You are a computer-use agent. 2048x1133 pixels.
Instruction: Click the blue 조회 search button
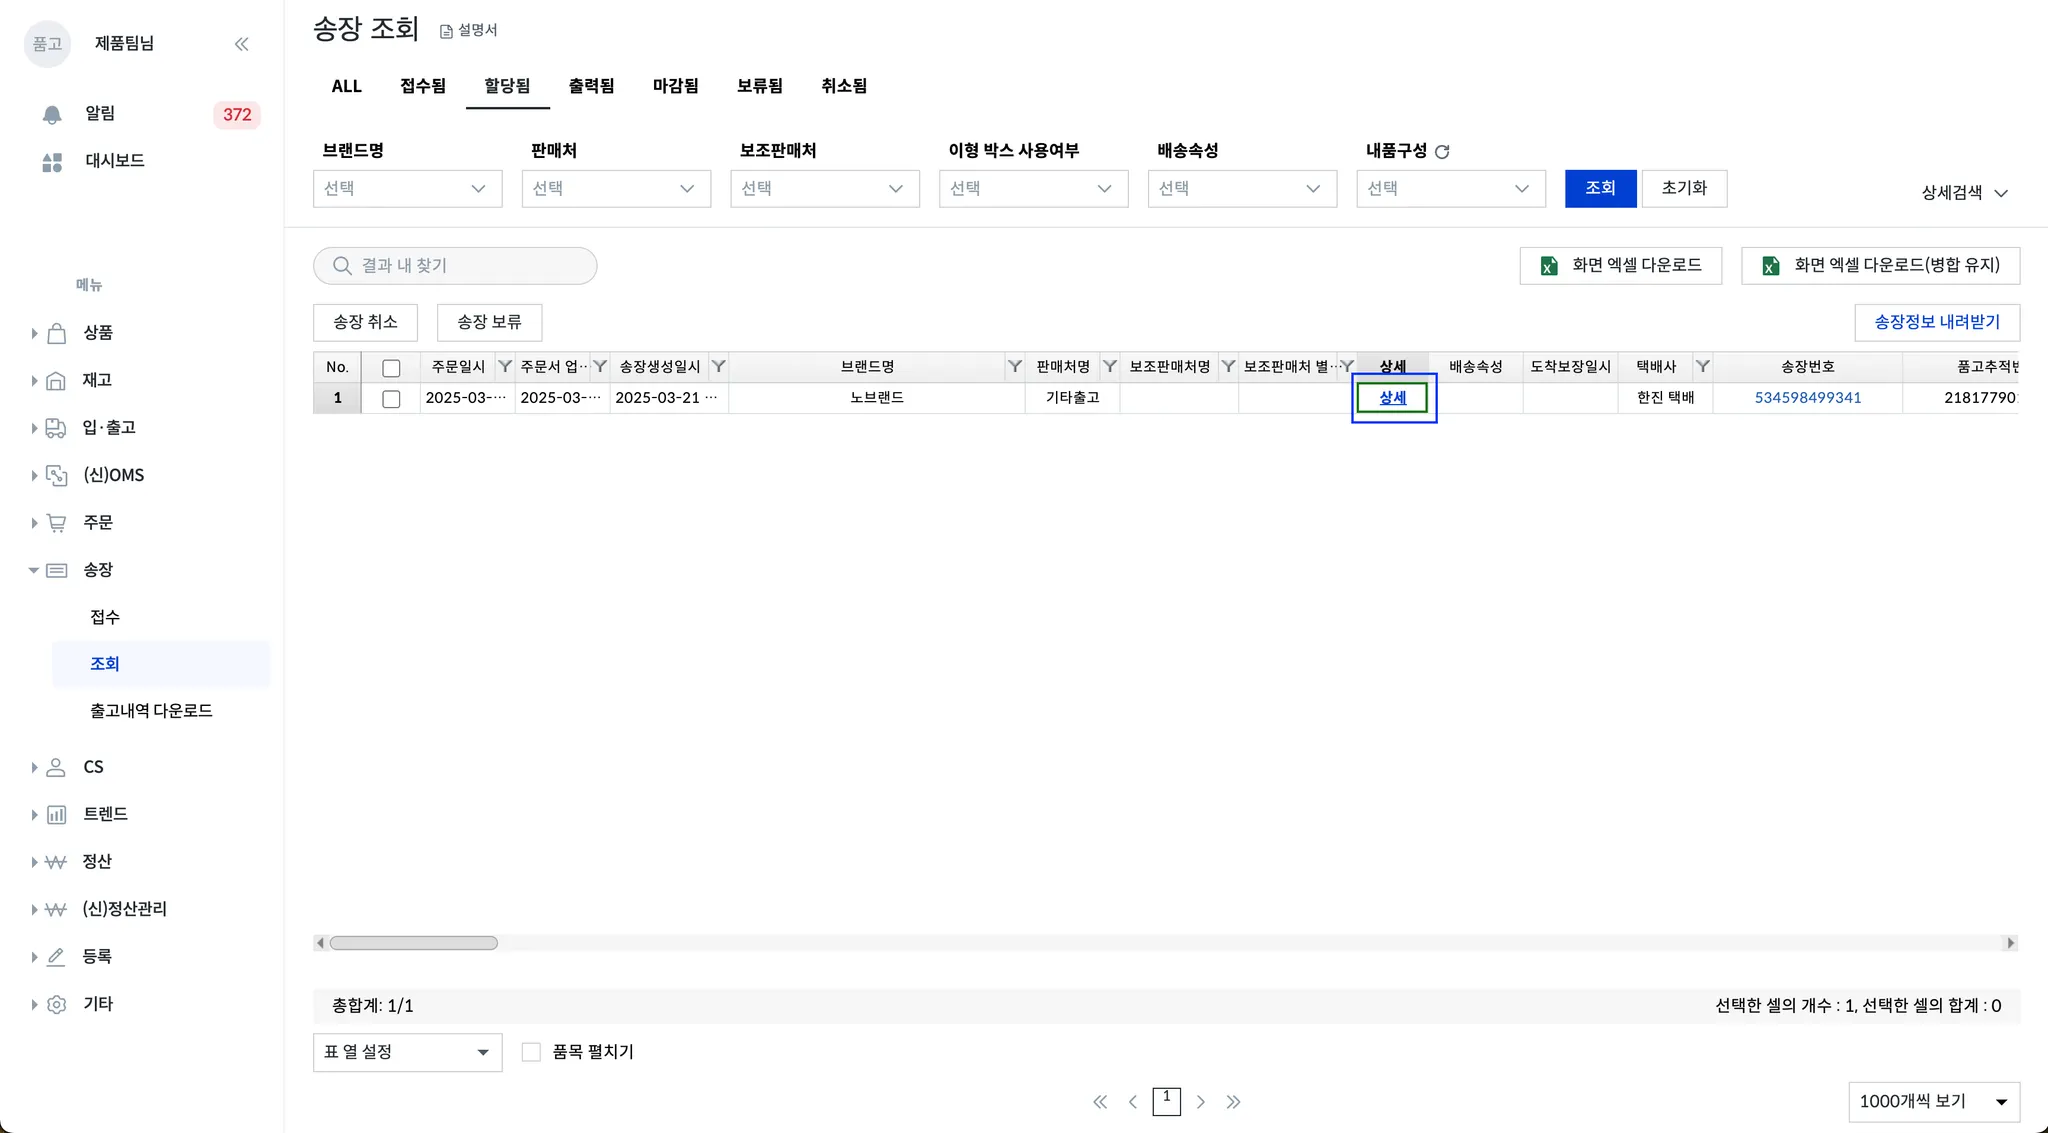(1599, 188)
